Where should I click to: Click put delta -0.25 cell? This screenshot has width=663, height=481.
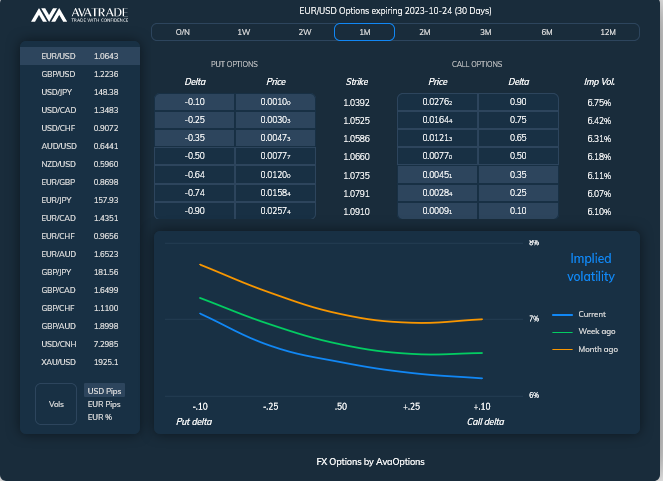(195, 120)
